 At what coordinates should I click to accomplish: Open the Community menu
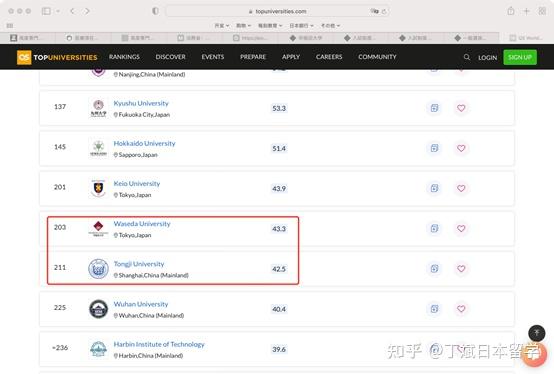pyautogui.click(x=377, y=57)
